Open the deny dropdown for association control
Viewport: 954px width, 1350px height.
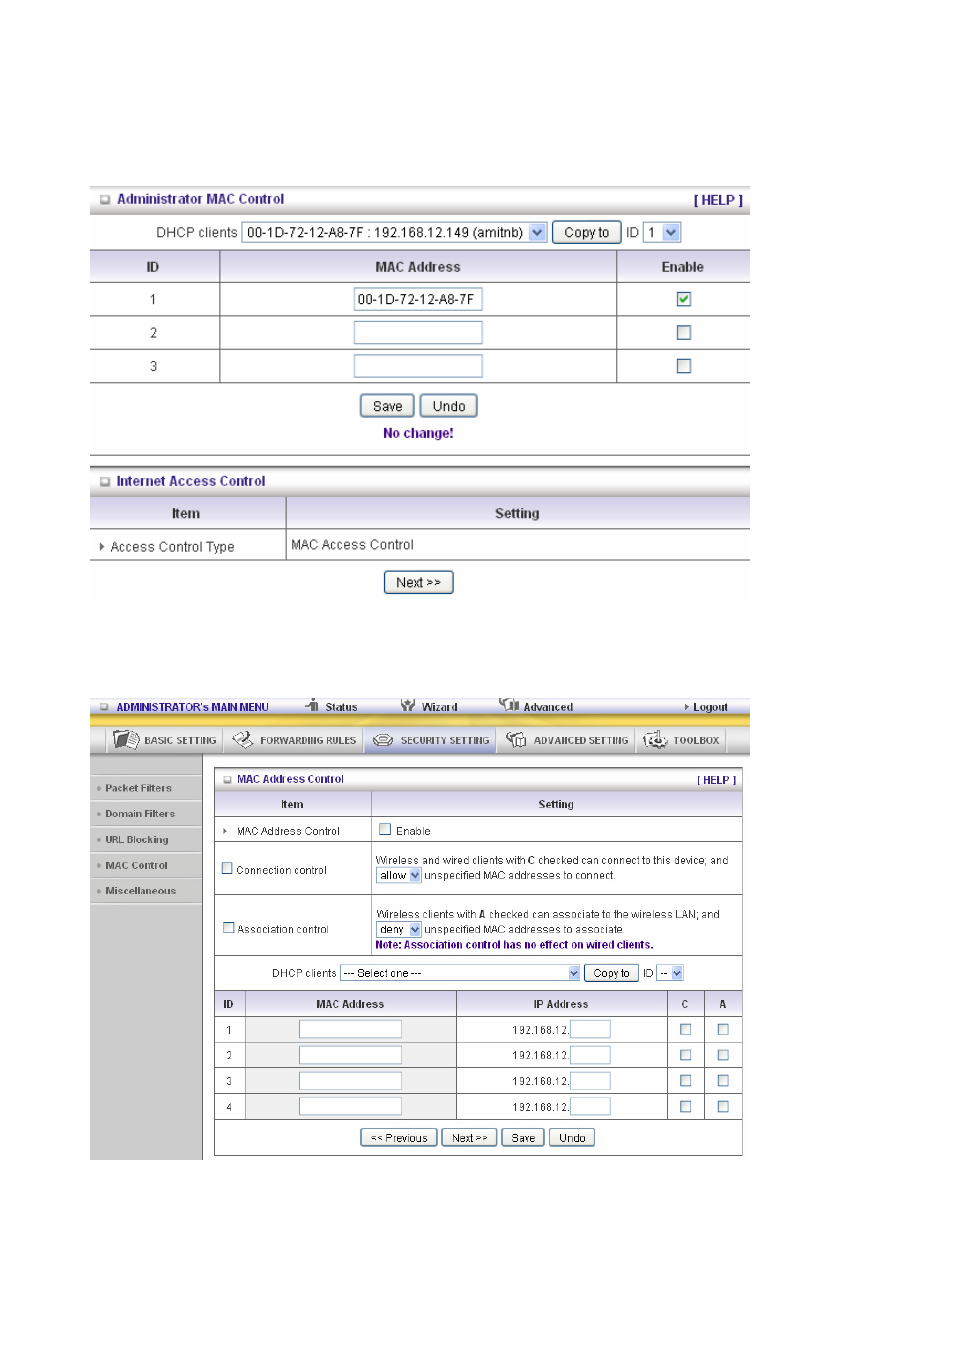tap(399, 929)
